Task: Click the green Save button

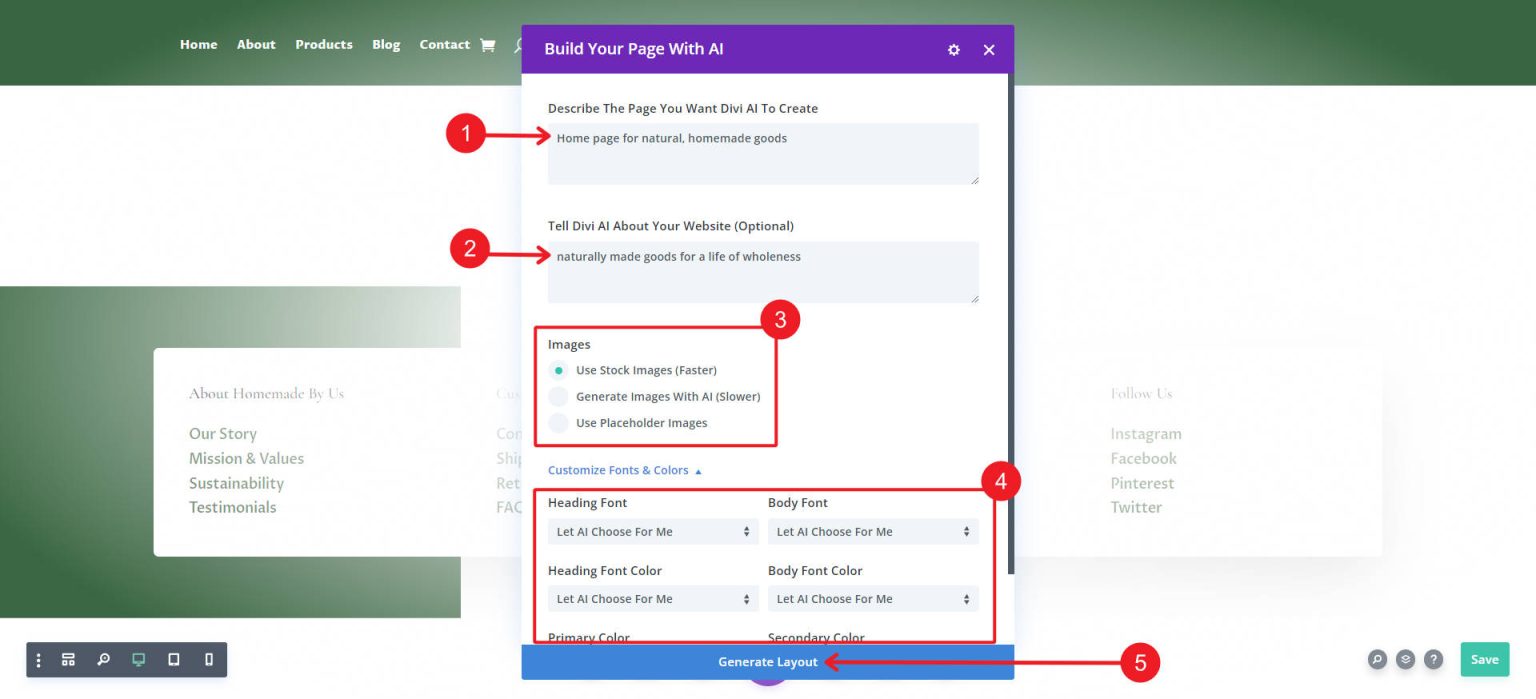Action: coord(1484,659)
